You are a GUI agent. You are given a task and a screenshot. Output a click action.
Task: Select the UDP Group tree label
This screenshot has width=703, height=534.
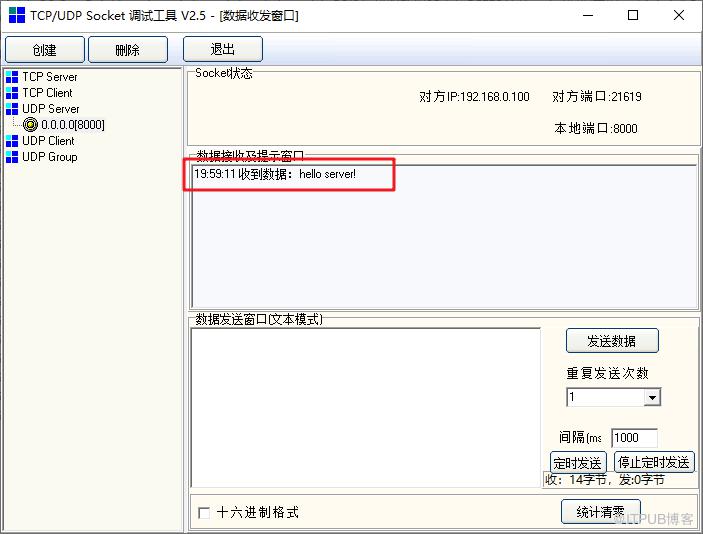point(49,157)
